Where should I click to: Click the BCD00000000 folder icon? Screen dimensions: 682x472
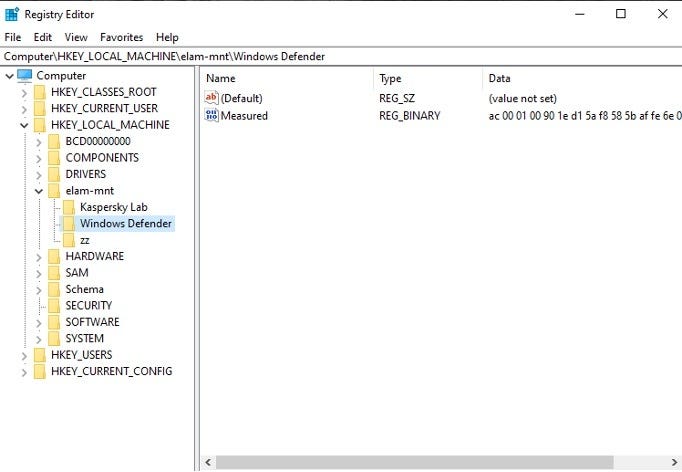click(54, 141)
